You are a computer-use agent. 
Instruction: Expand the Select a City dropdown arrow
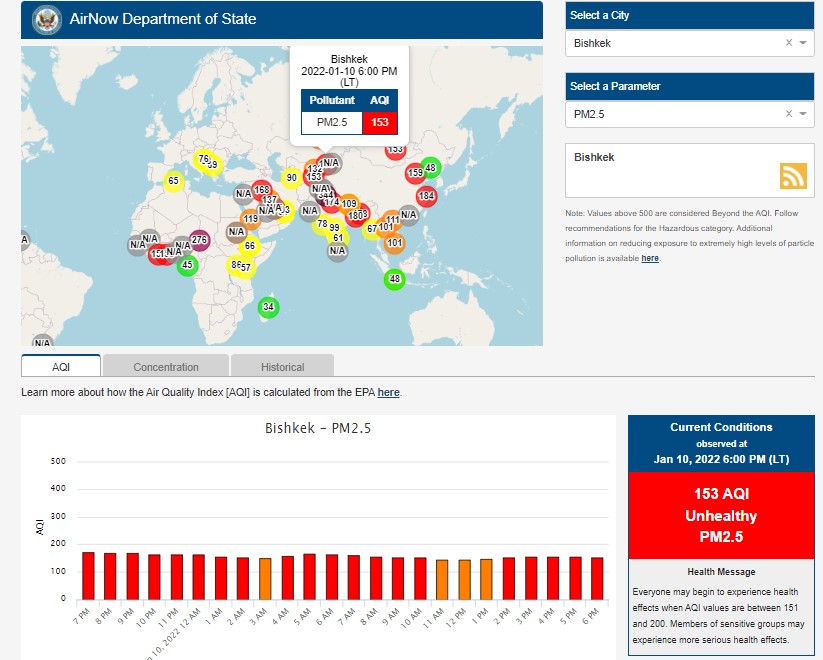tap(803, 43)
